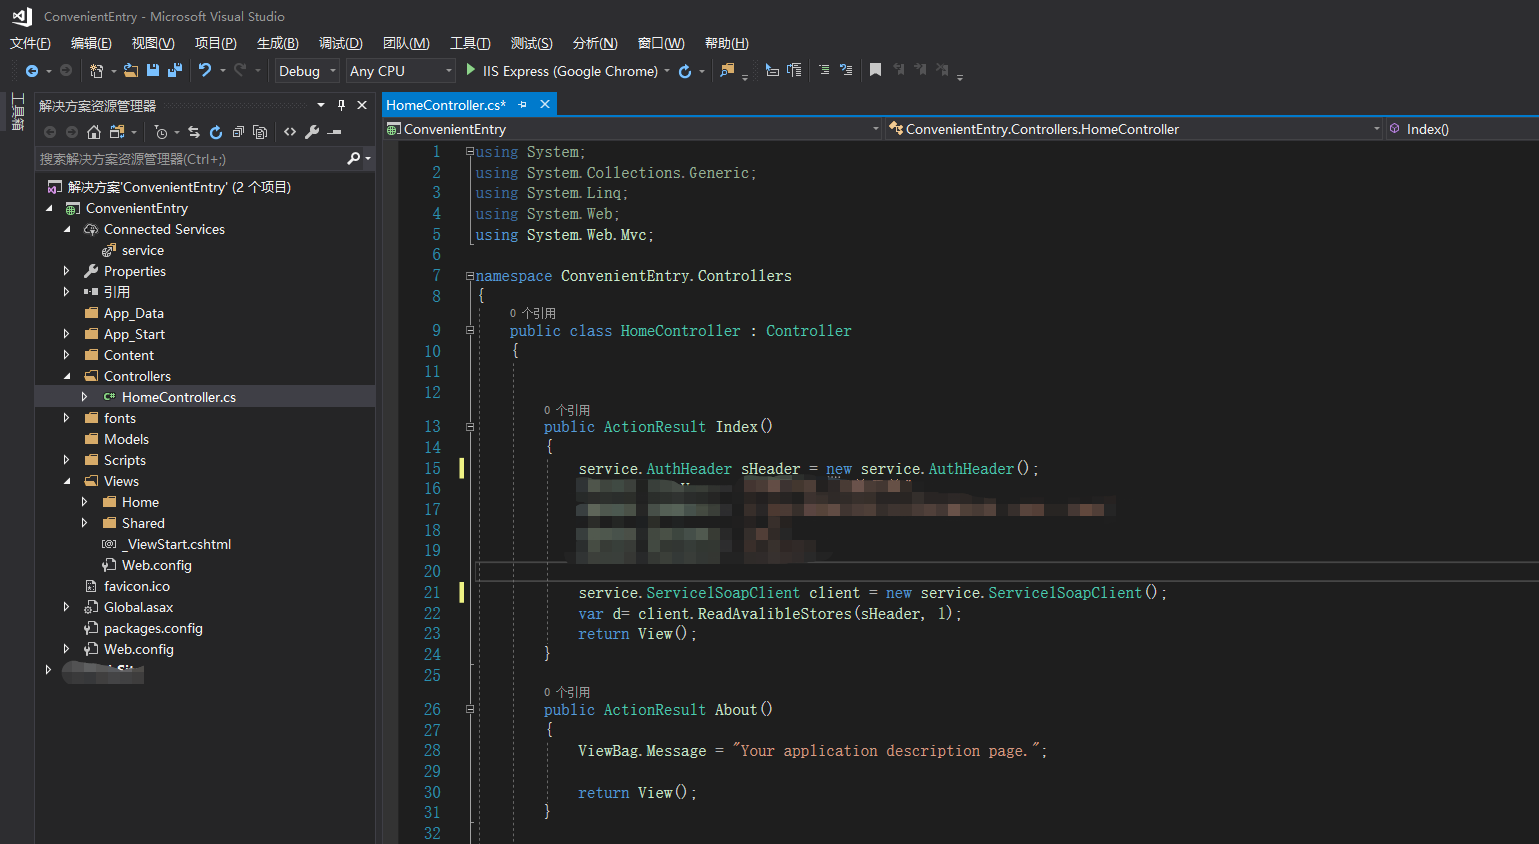Collapse the HomeController class outline

(470, 331)
